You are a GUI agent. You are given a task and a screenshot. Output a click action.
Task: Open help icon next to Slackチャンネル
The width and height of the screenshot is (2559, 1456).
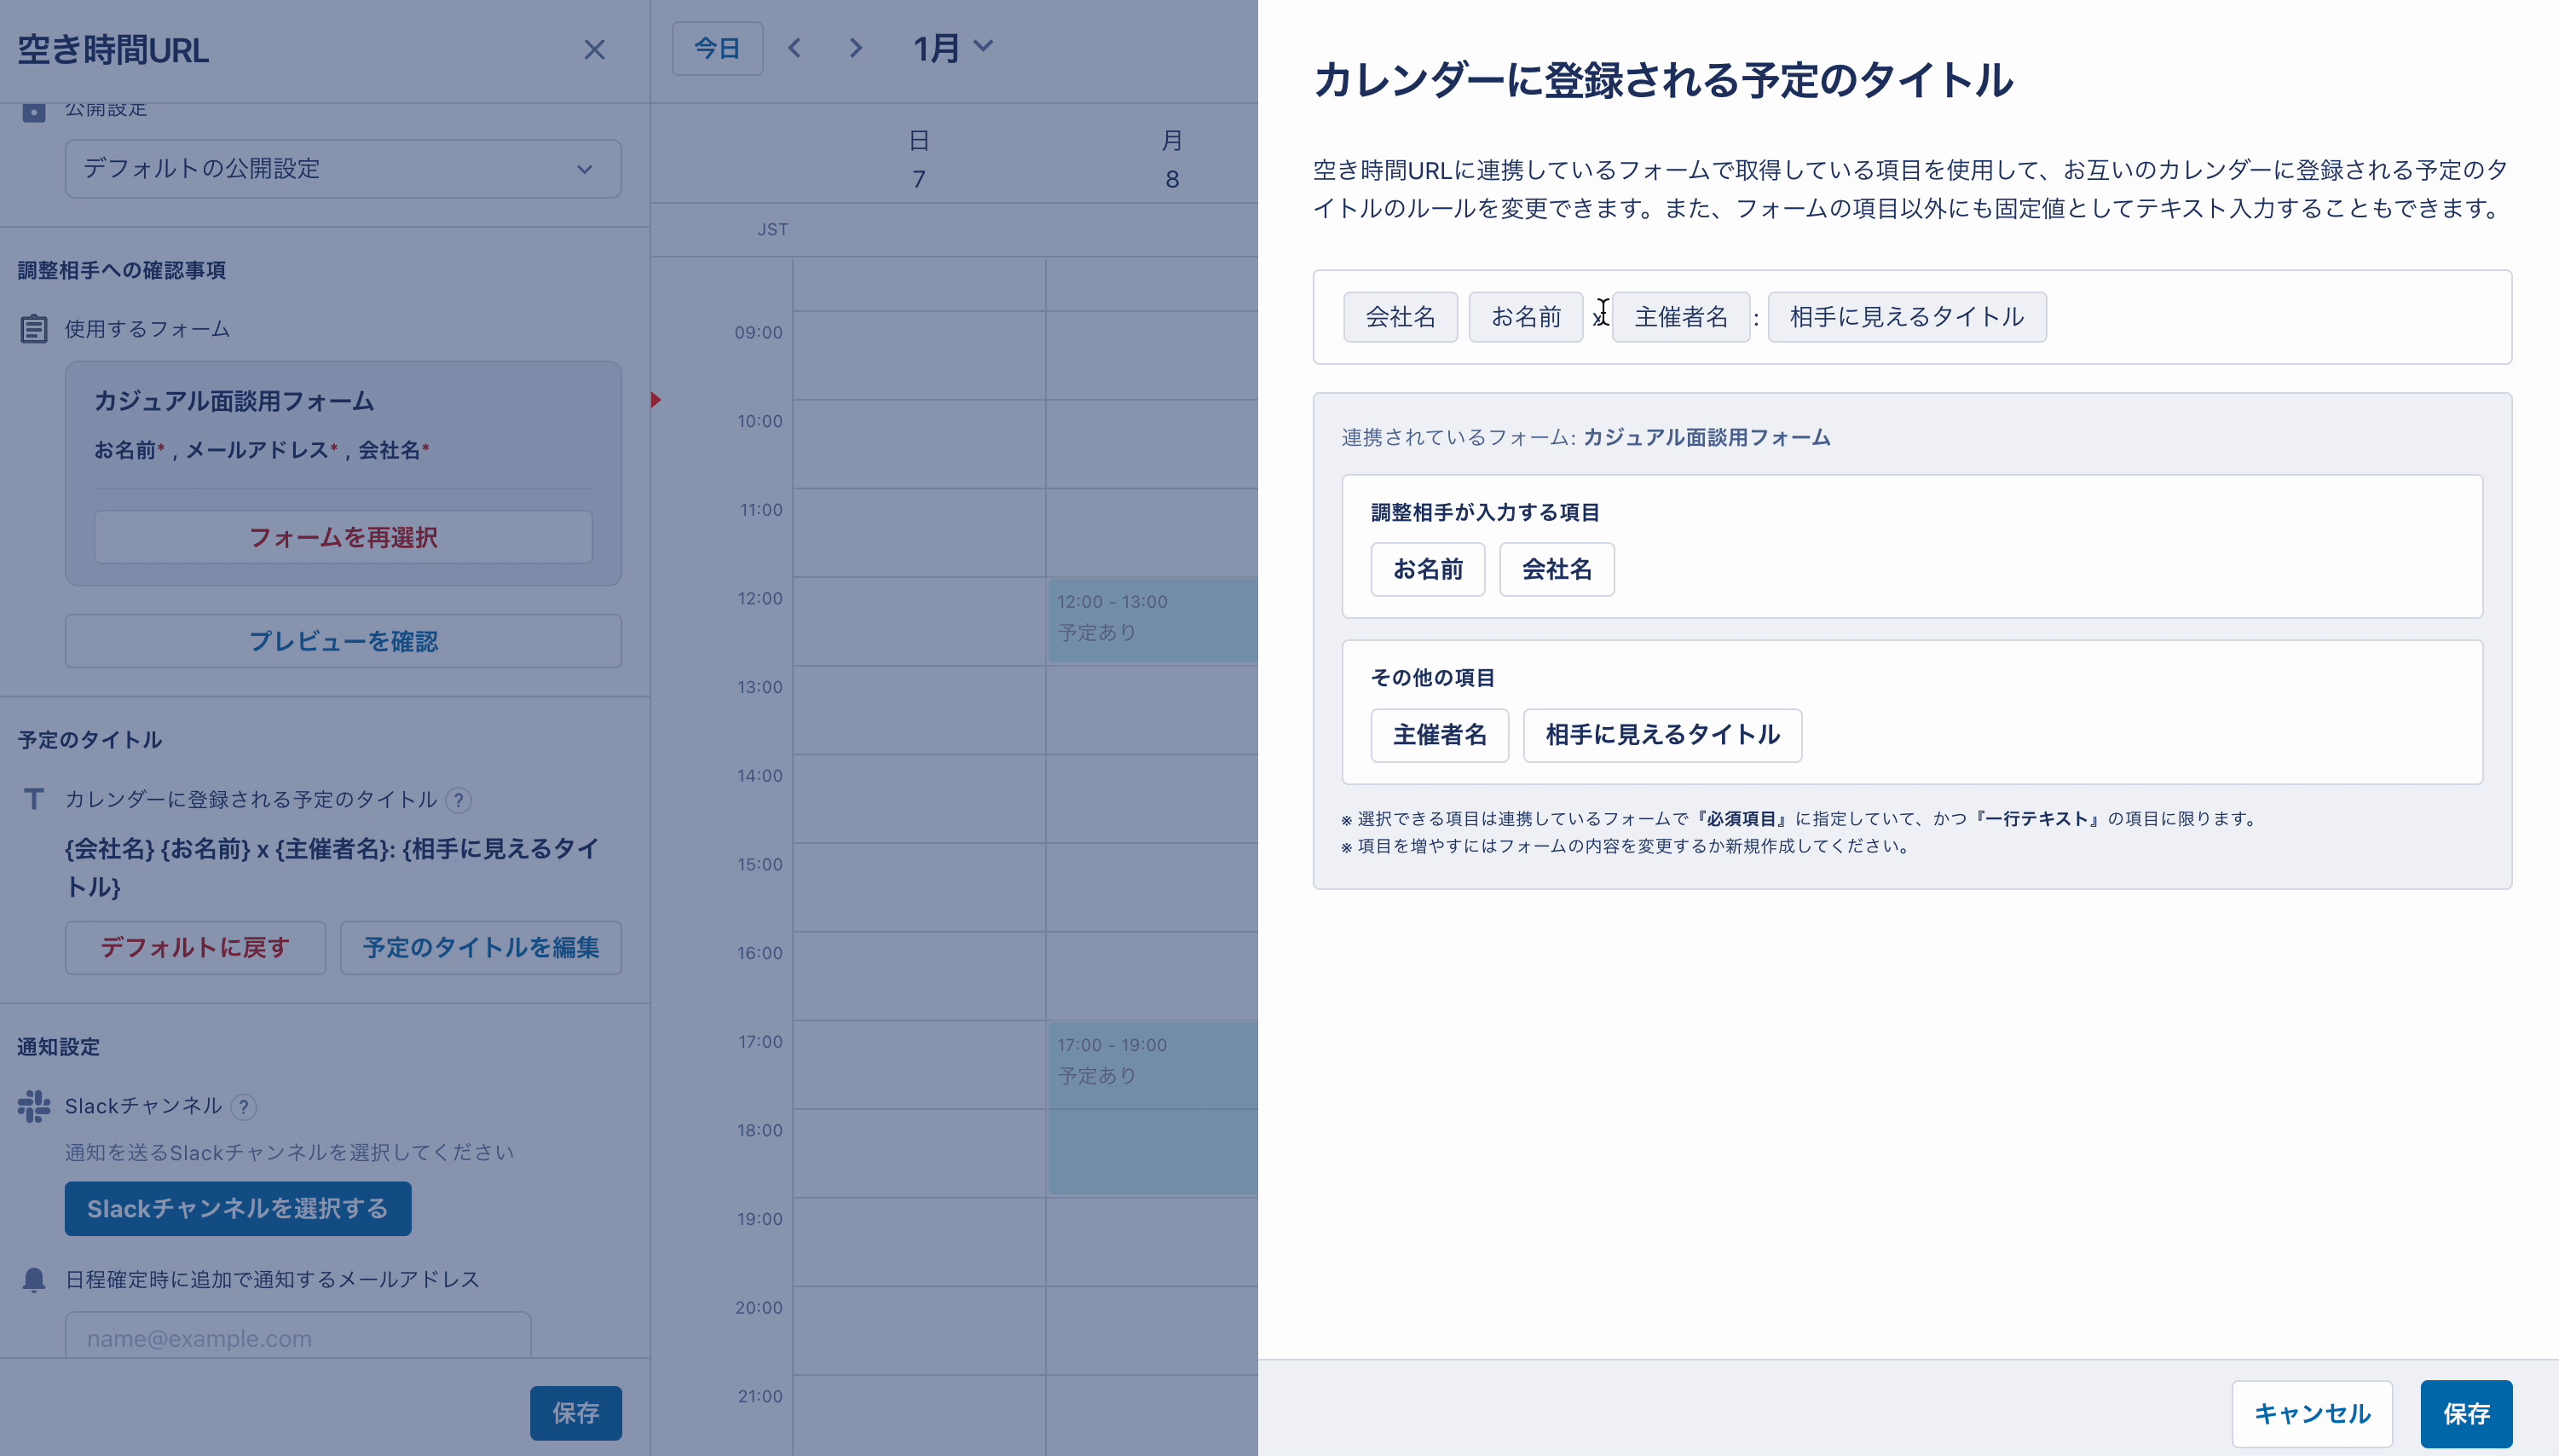(243, 1107)
